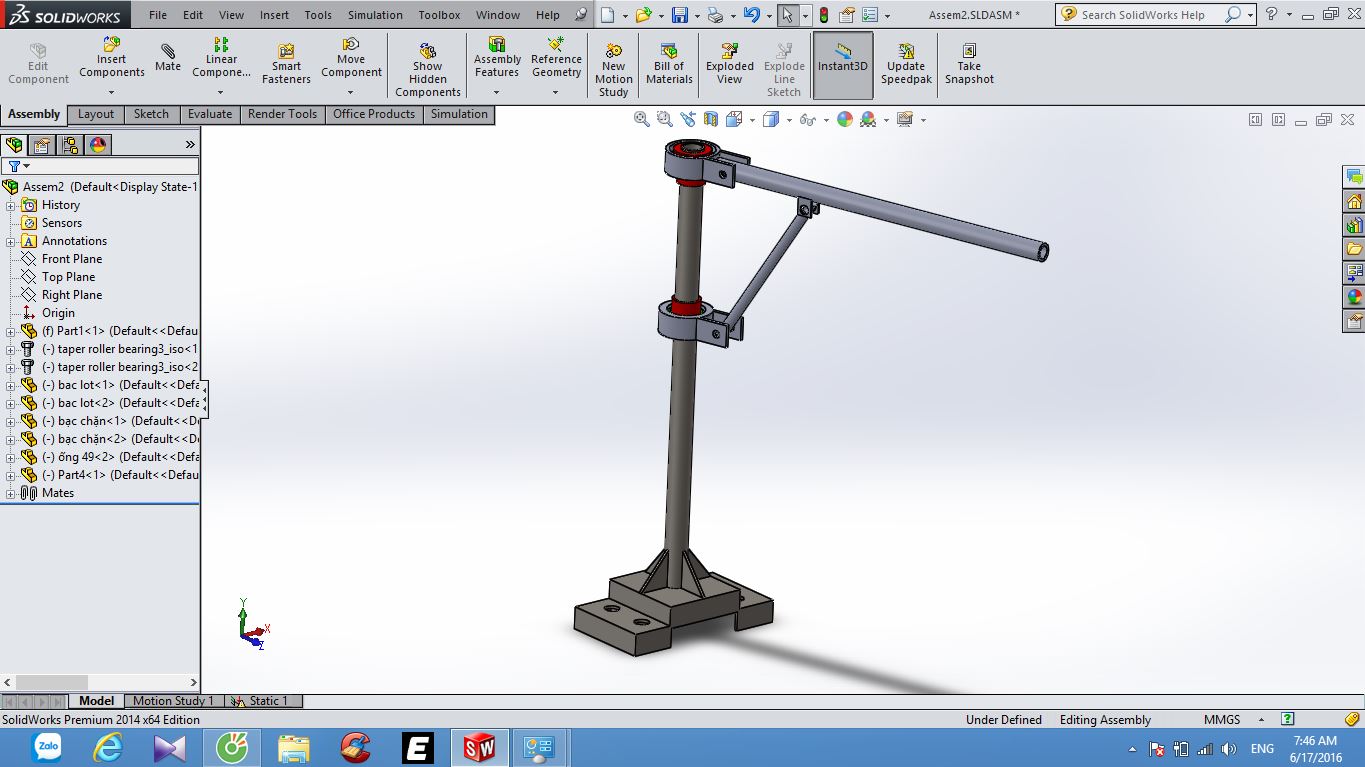Switch to the Evaluate tab
1365x767 pixels.
point(210,114)
